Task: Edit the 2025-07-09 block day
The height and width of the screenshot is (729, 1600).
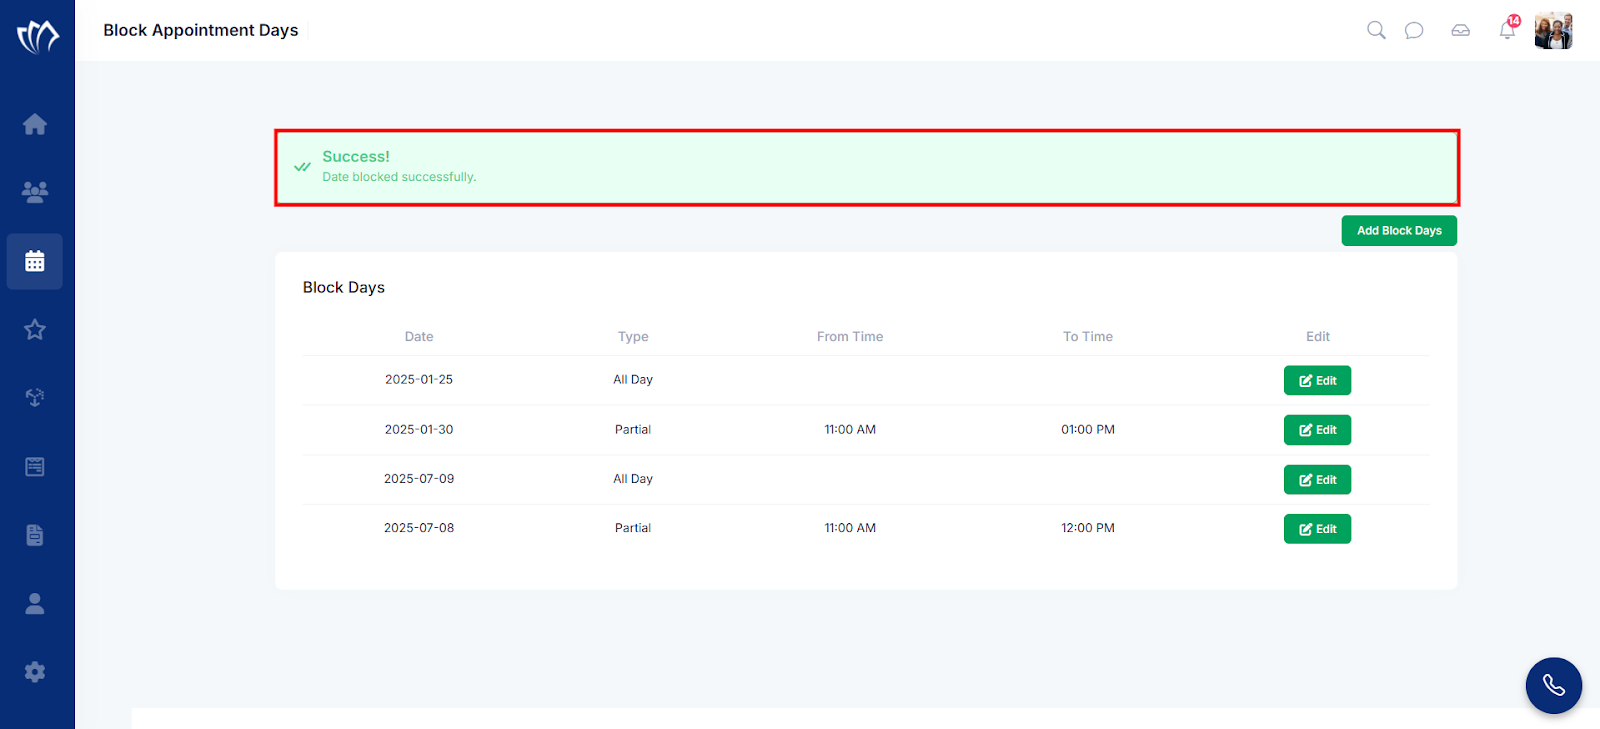Action: (x=1317, y=480)
